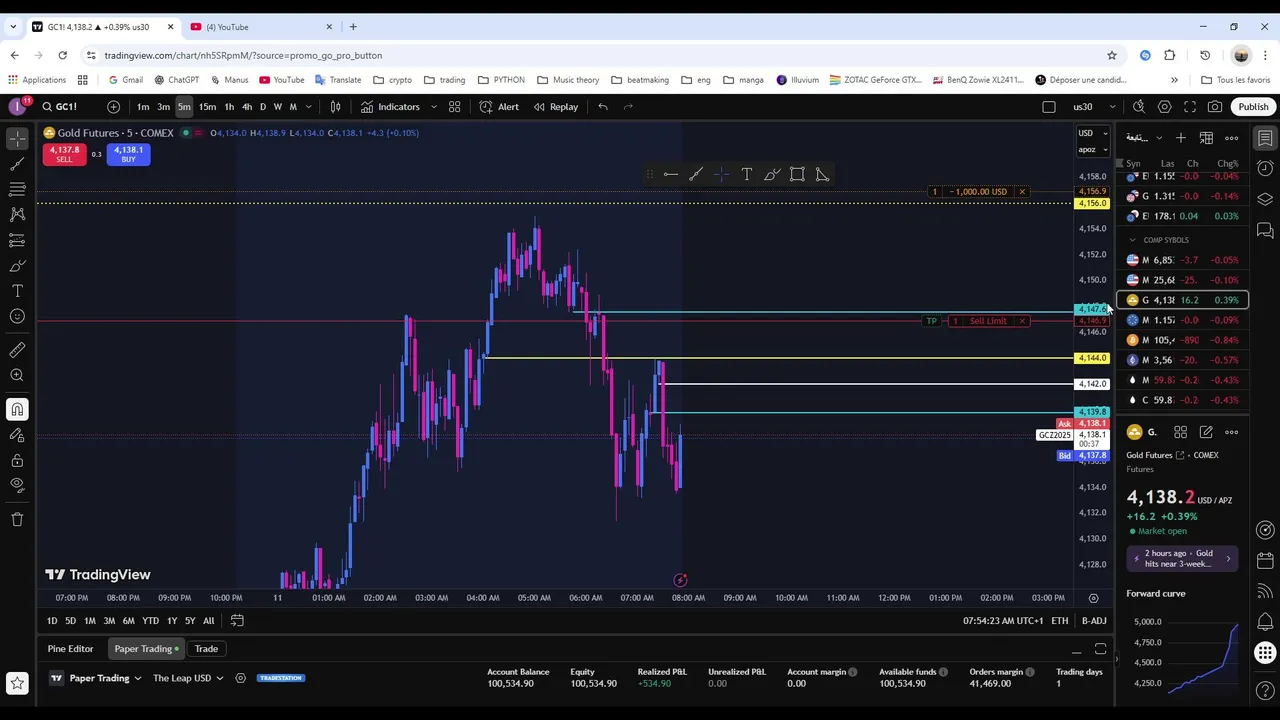This screenshot has width=1280, height=720.
Task: Select the 1D date range
Action: (52, 621)
